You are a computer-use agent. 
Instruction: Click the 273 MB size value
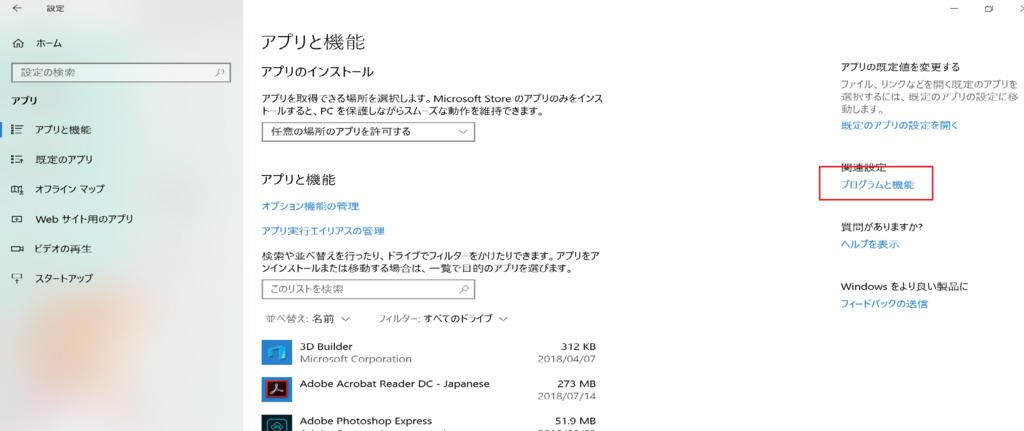[x=577, y=383]
